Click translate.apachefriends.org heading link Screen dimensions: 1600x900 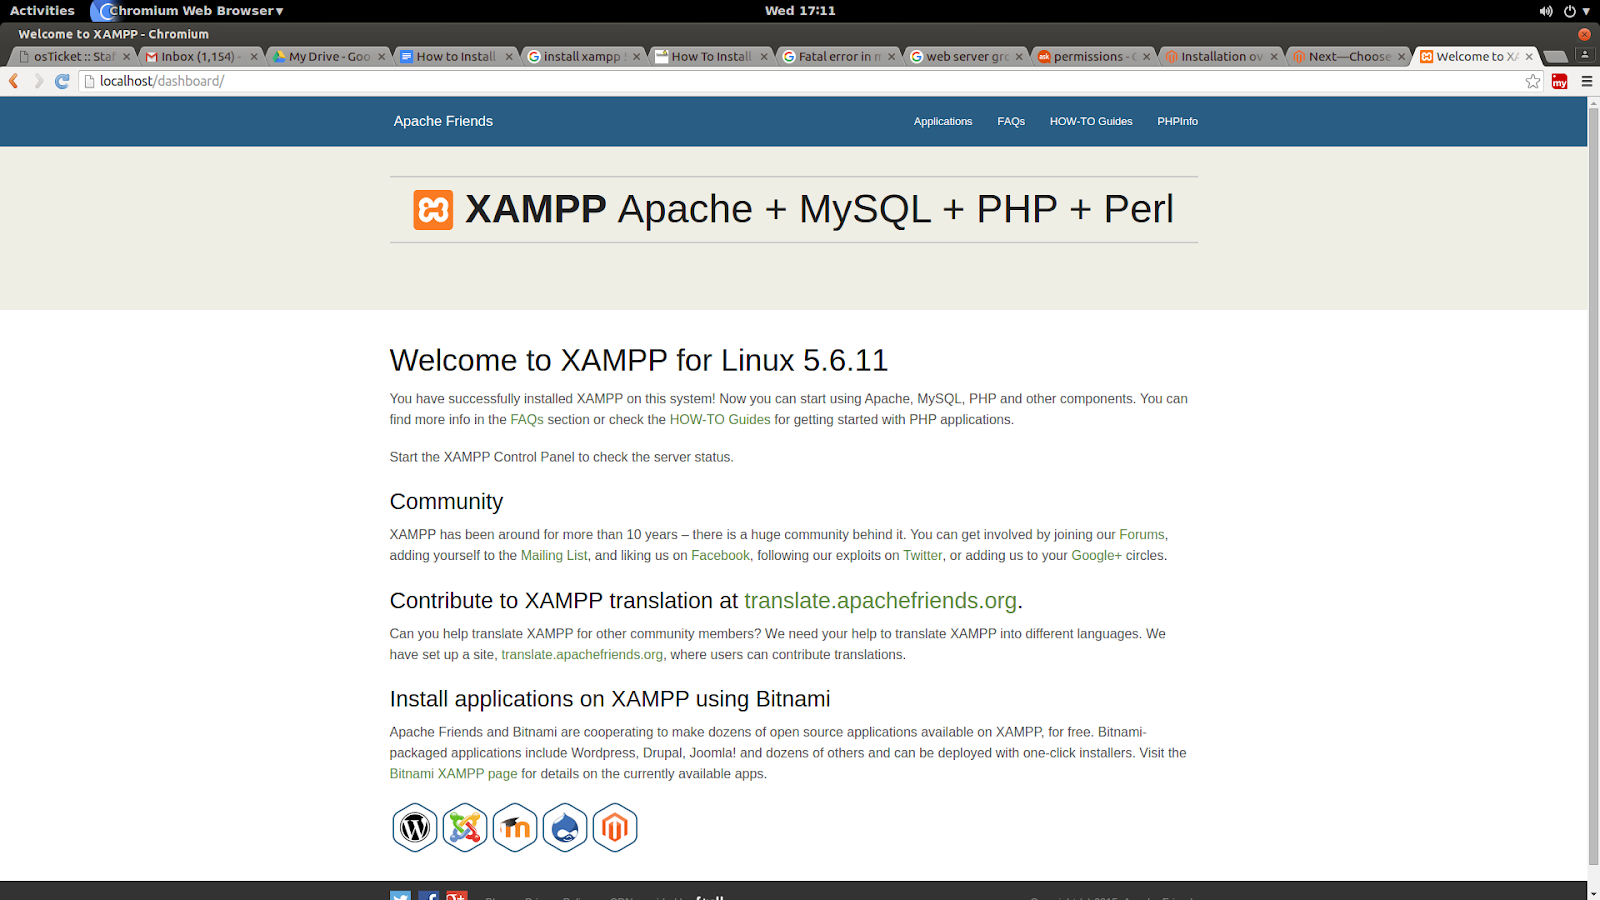(880, 601)
